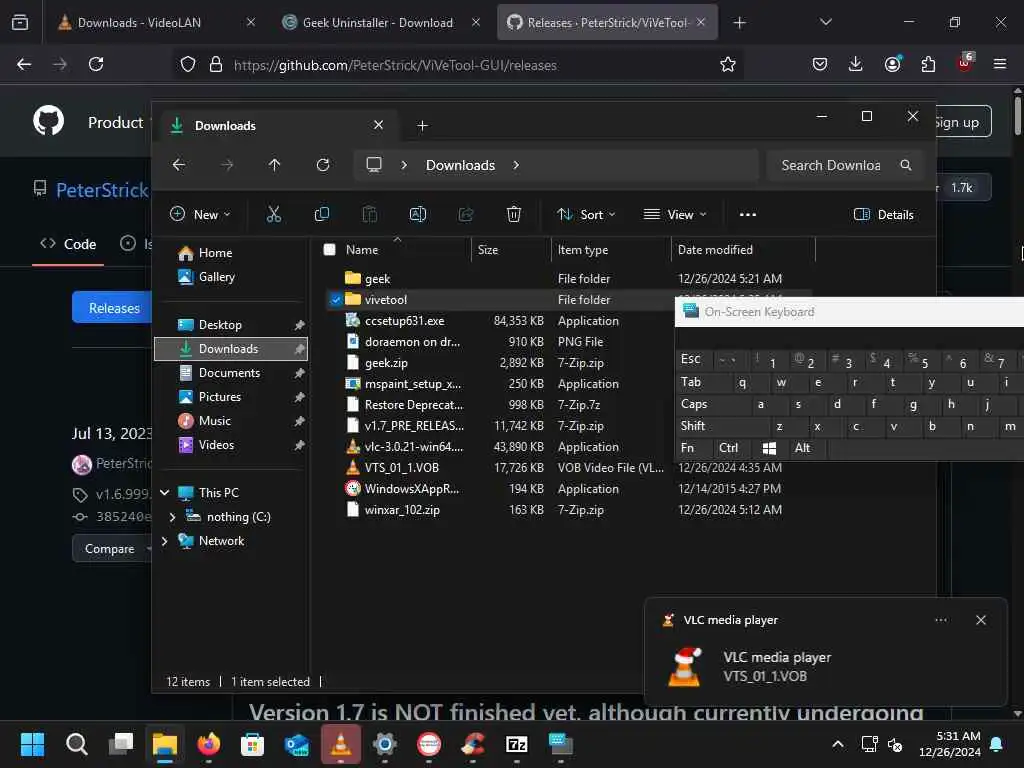Open the Product menu on GitHub
This screenshot has width=1024, height=768.
tap(116, 122)
